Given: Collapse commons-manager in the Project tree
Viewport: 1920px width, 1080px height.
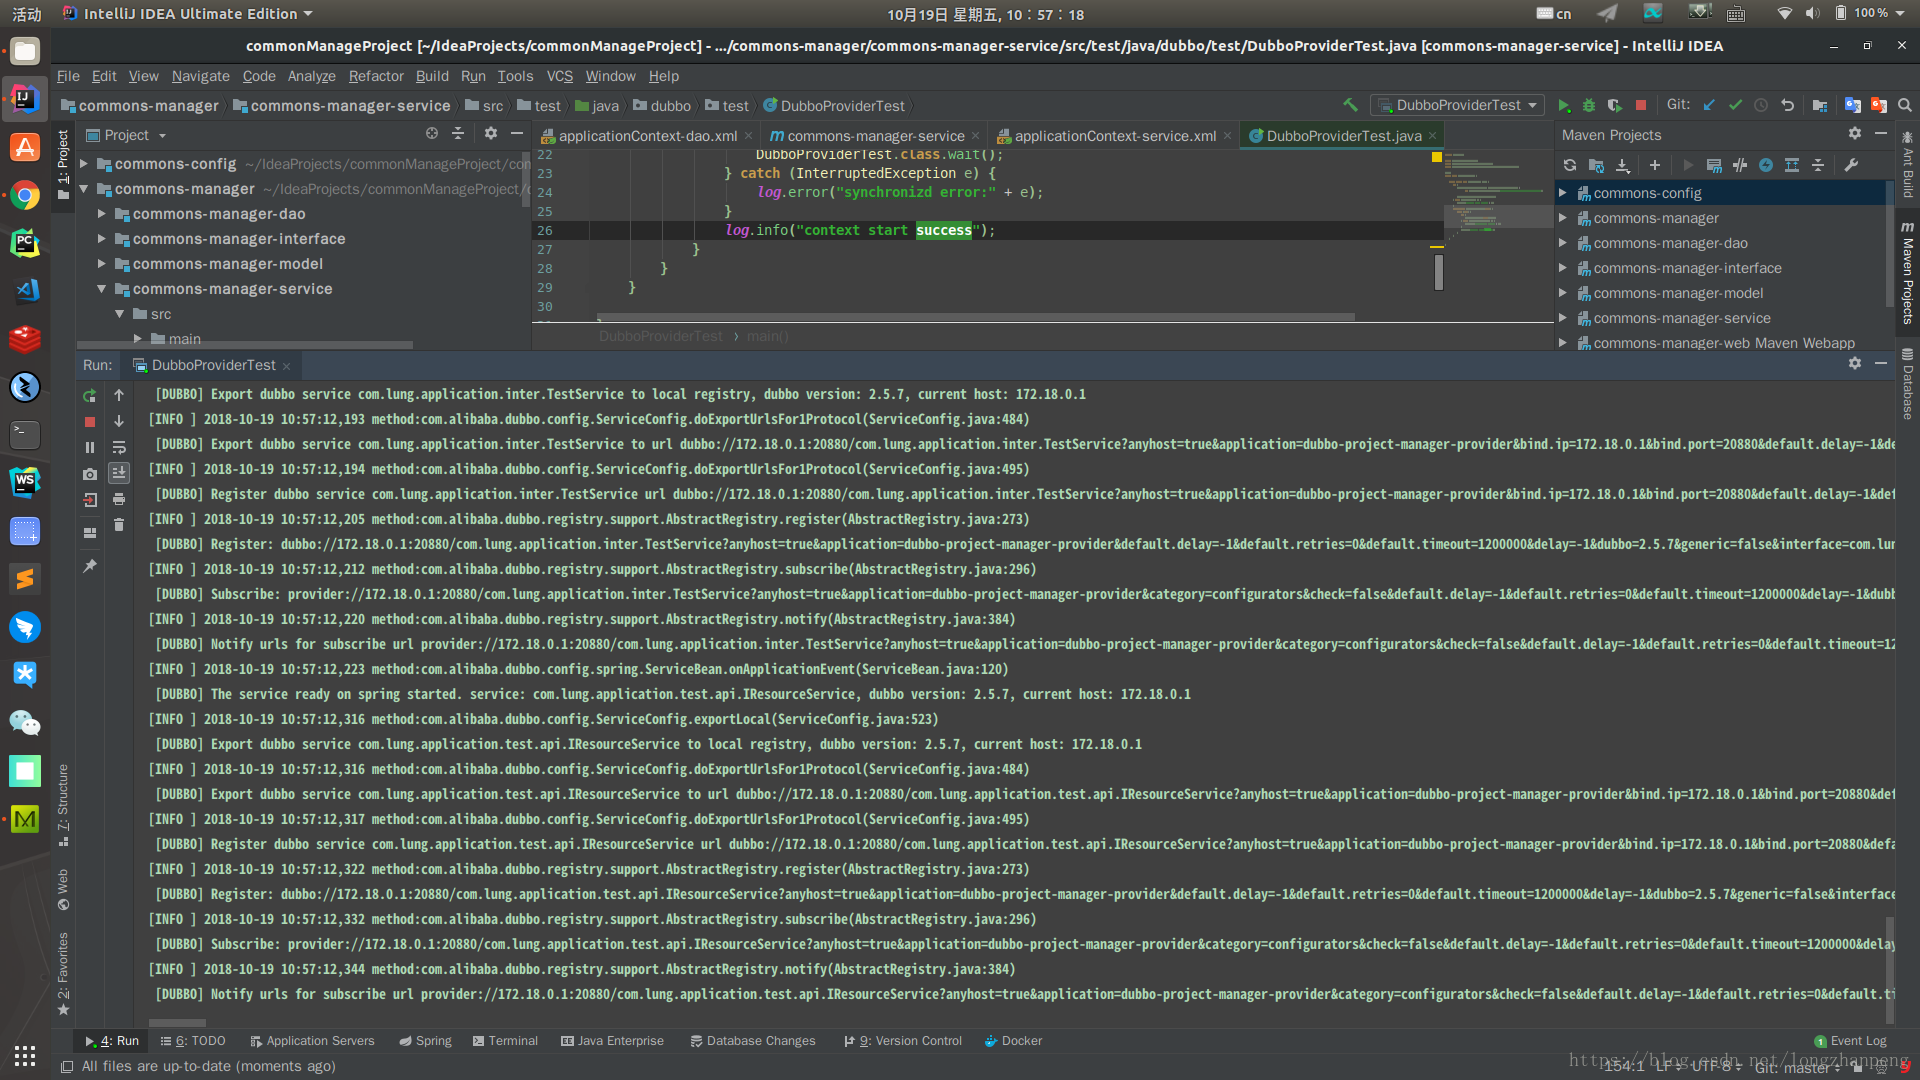Looking at the screenshot, I should coord(85,188).
